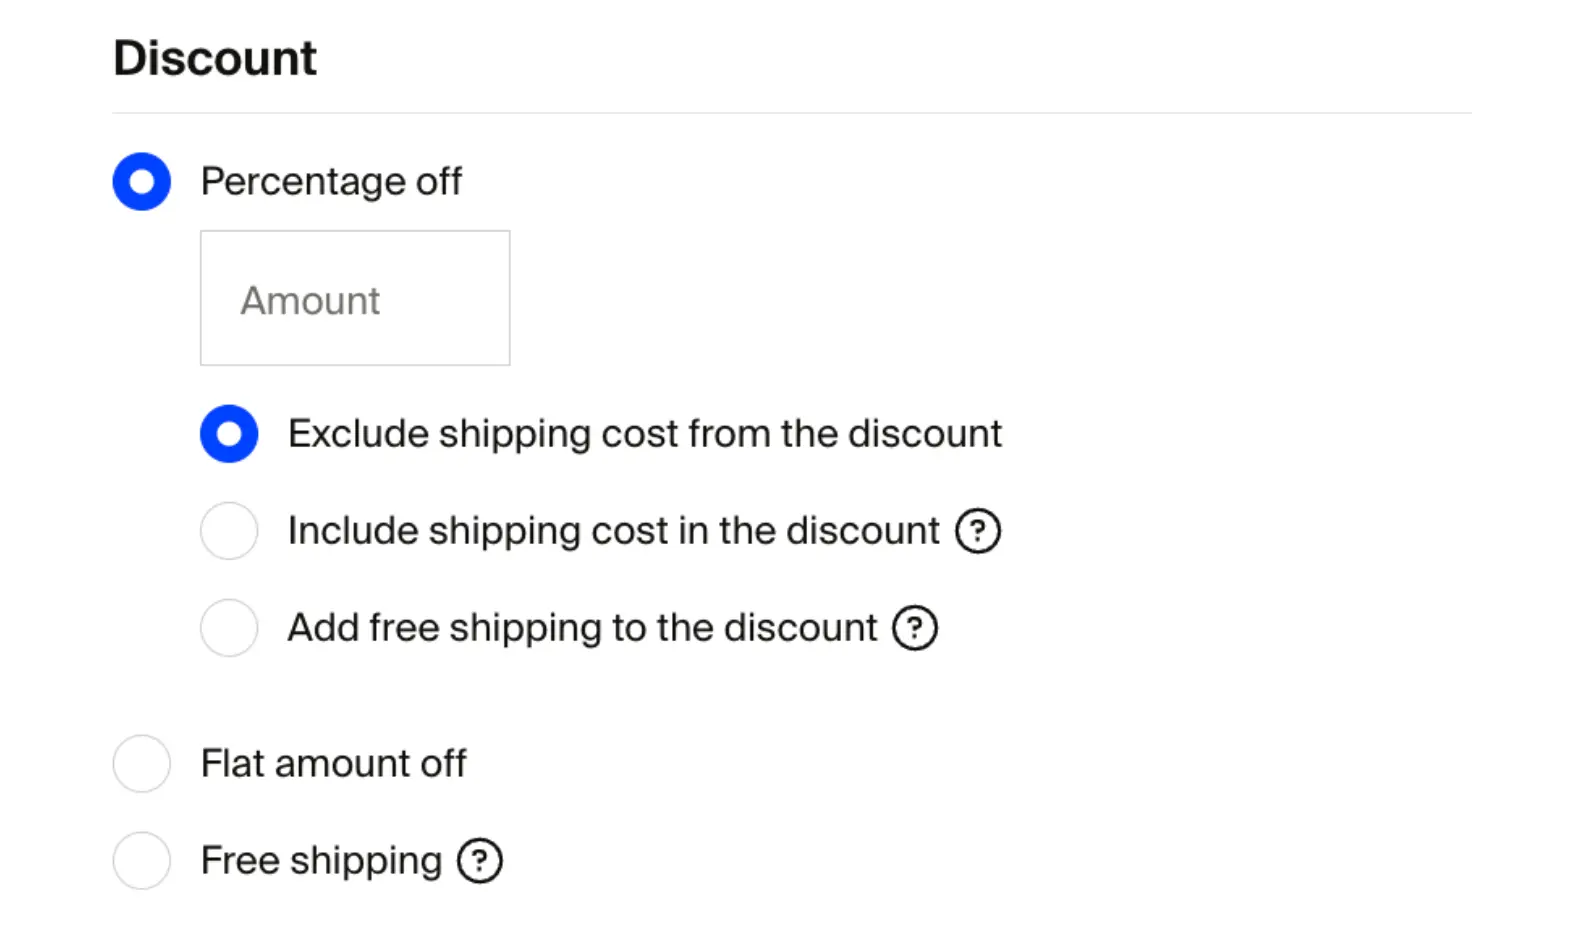The height and width of the screenshot is (952, 1584).
Task: Click the "Flat amount off" label text
Action: (x=333, y=764)
